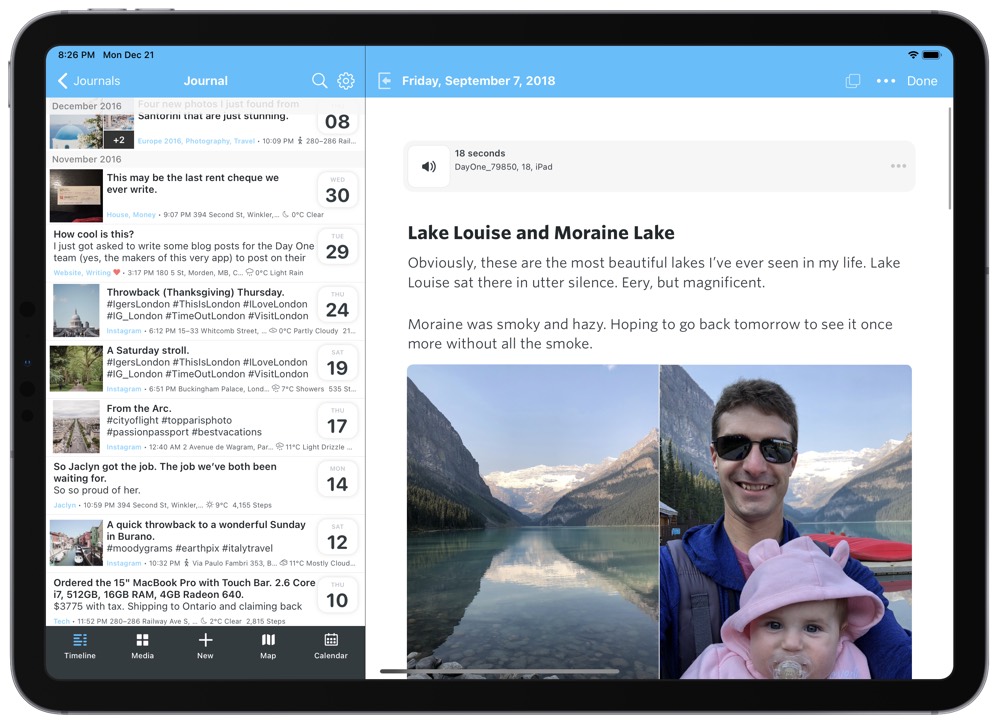This screenshot has width=1000, height=725.
Task: Tap the THU 10 date badge
Action: click(337, 595)
